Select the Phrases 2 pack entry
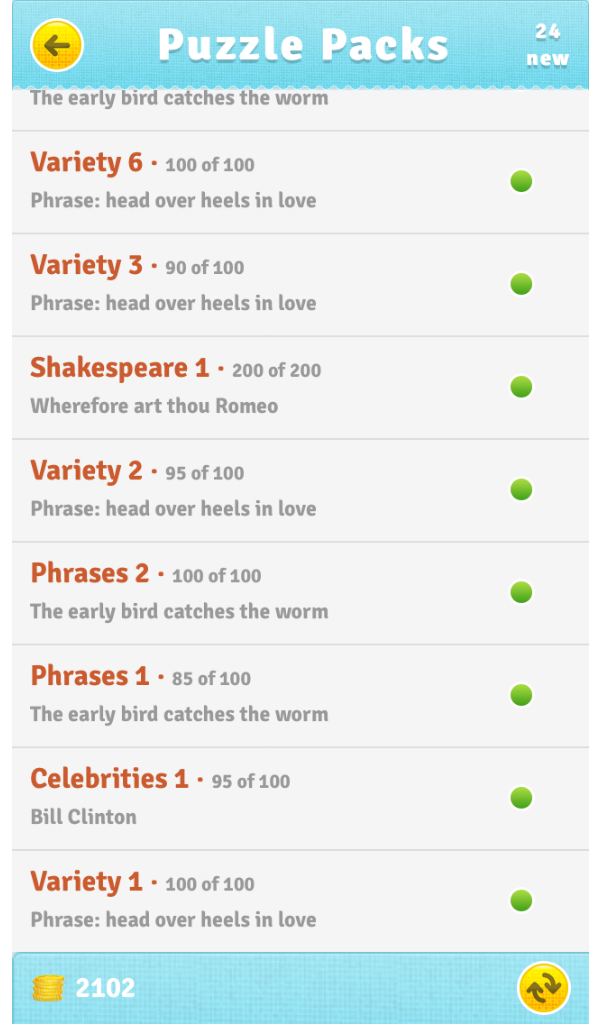This screenshot has height=1024, width=600. (x=250, y=592)
